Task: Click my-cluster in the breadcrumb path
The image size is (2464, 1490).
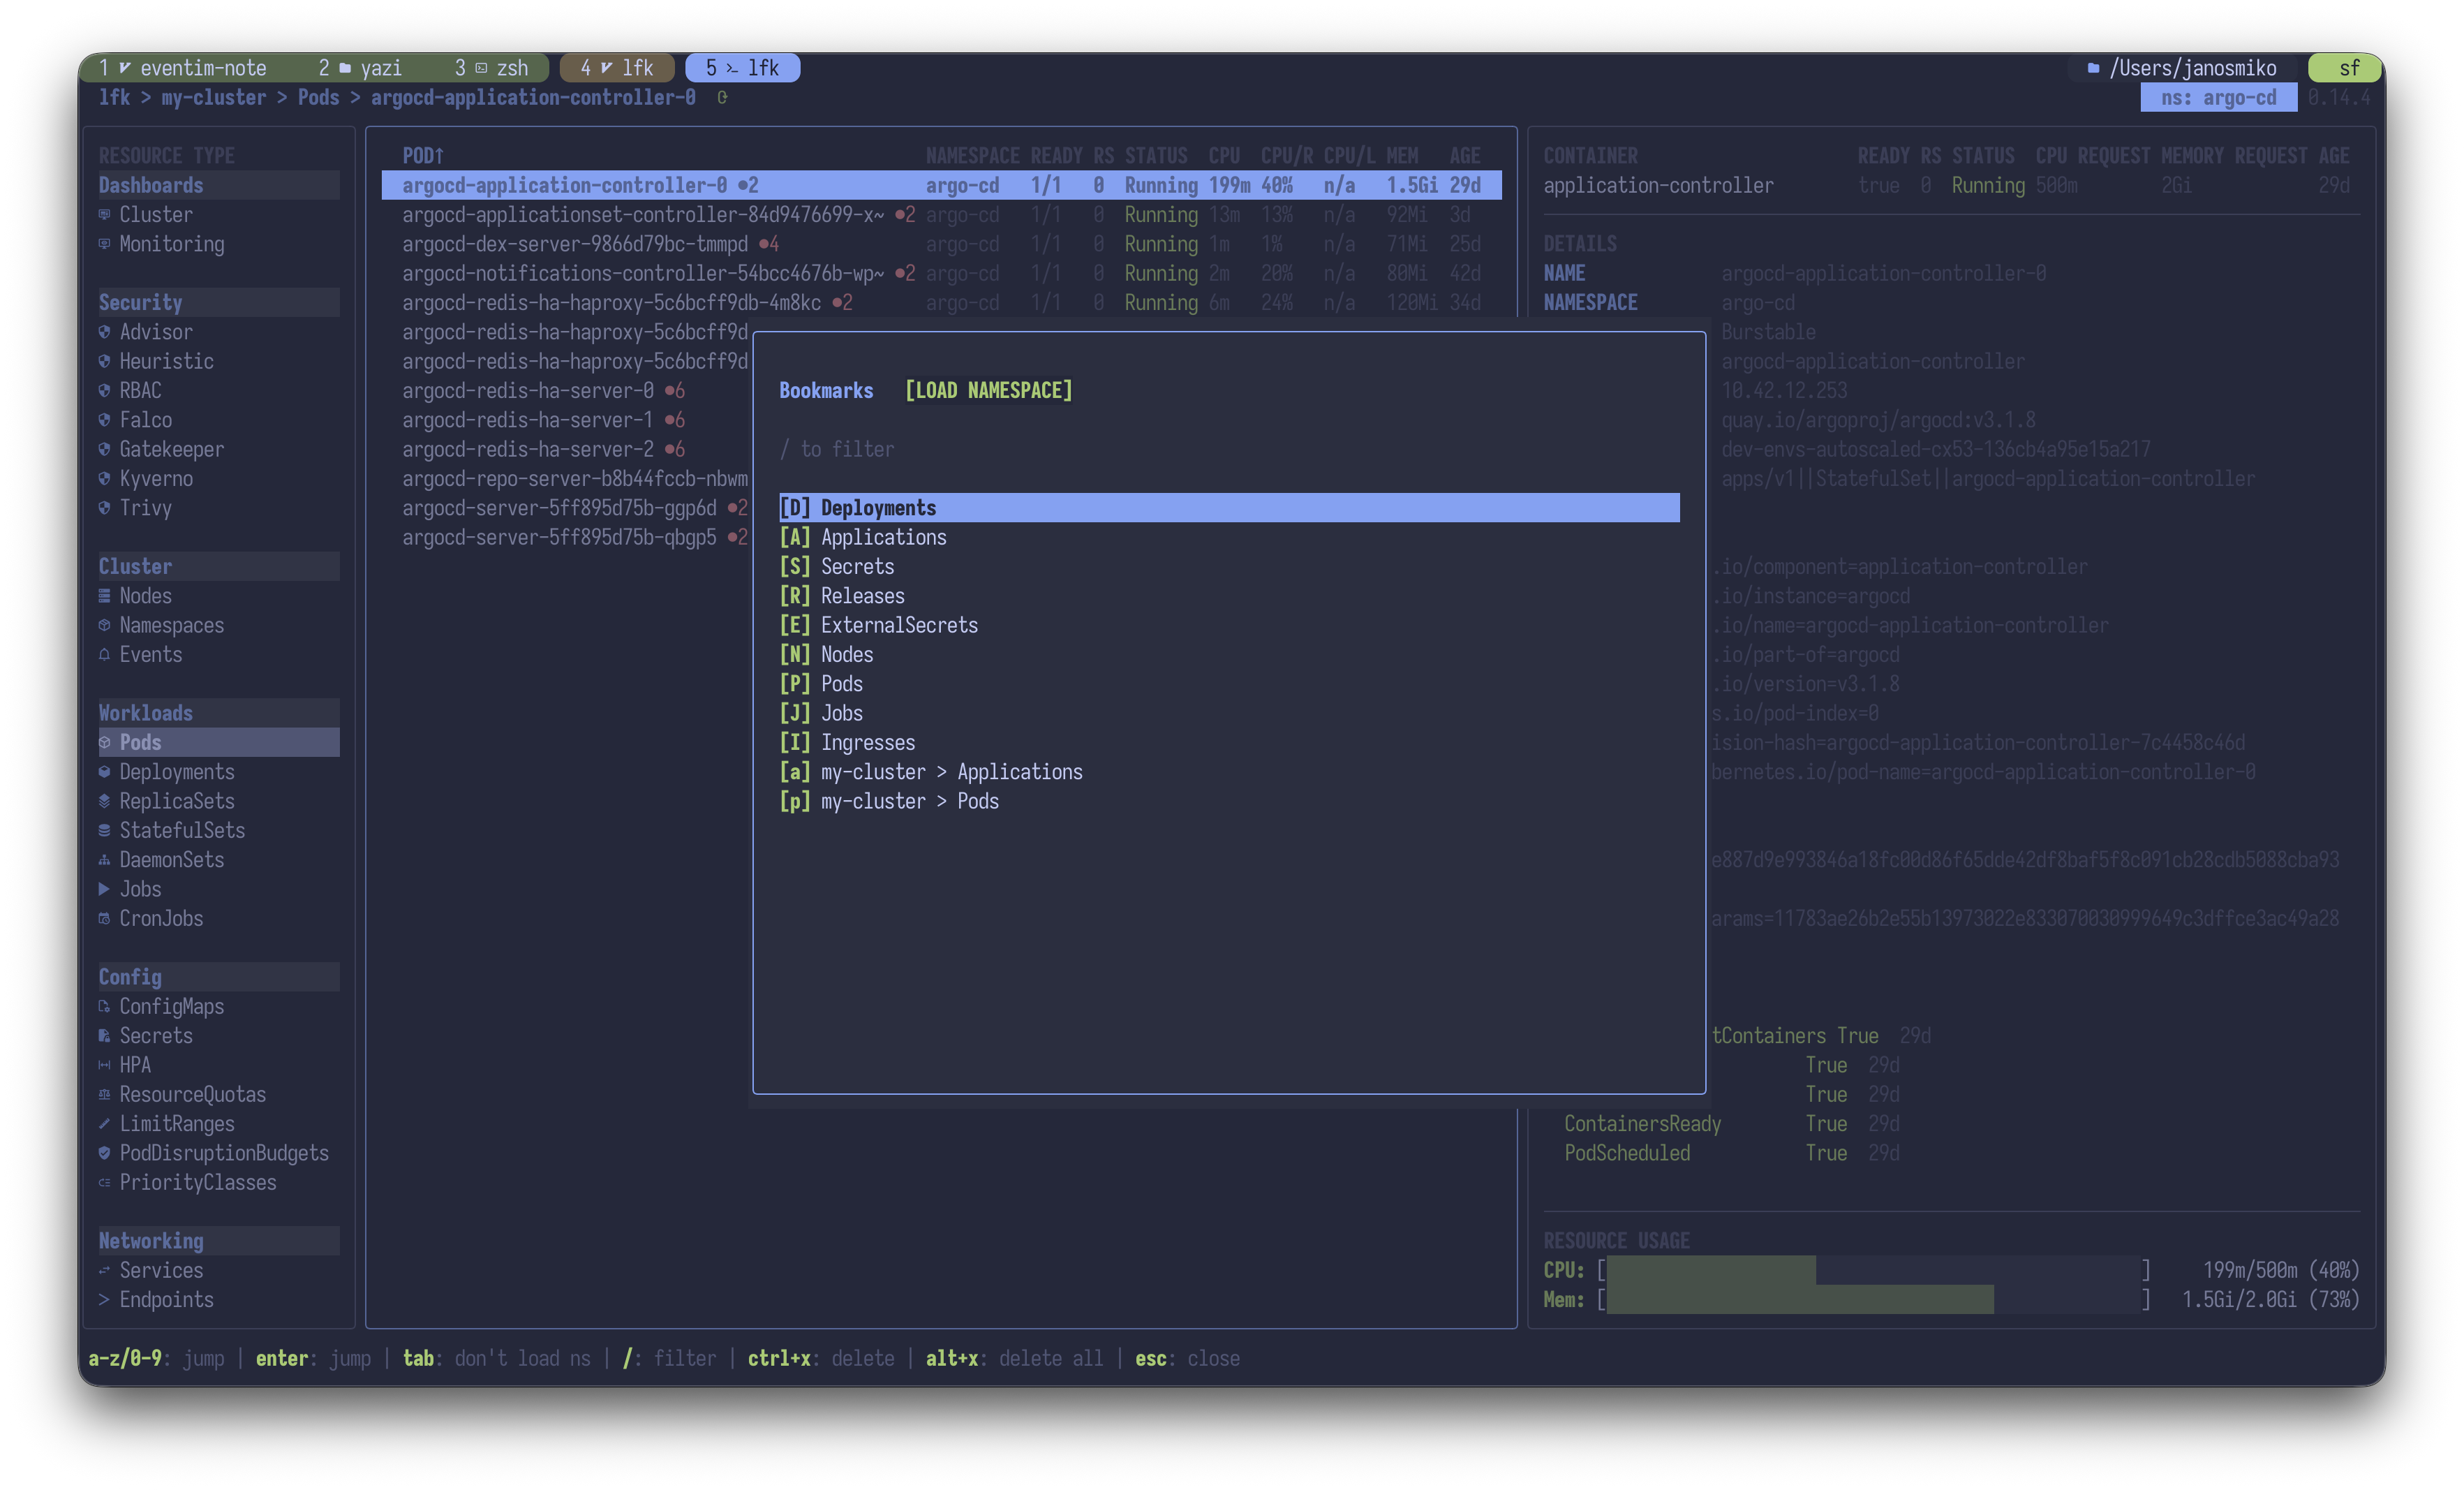Action: pos(214,98)
